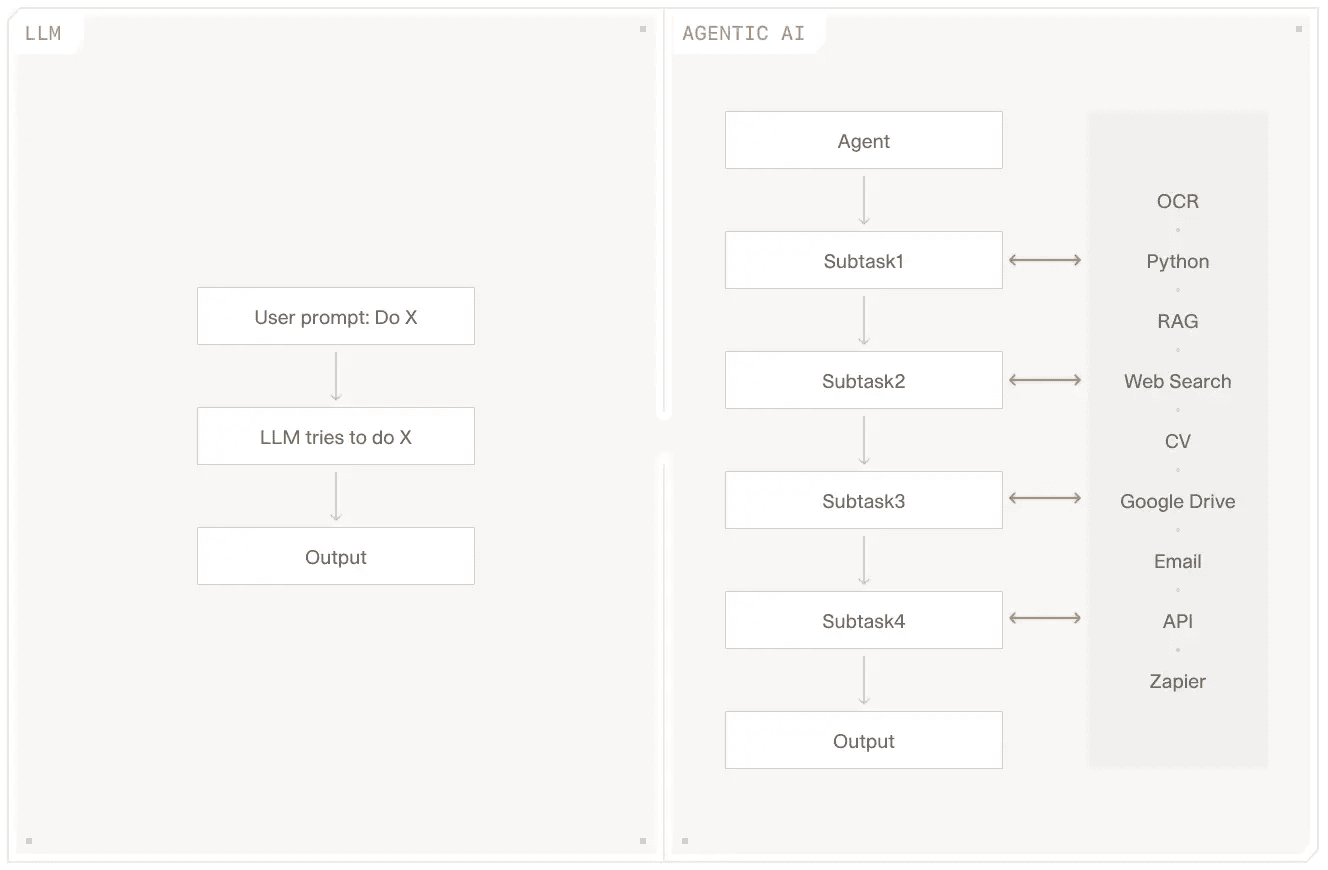The height and width of the screenshot is (870, 1328).
Task: Select the Subtask2 box
Action: (864, 381)
